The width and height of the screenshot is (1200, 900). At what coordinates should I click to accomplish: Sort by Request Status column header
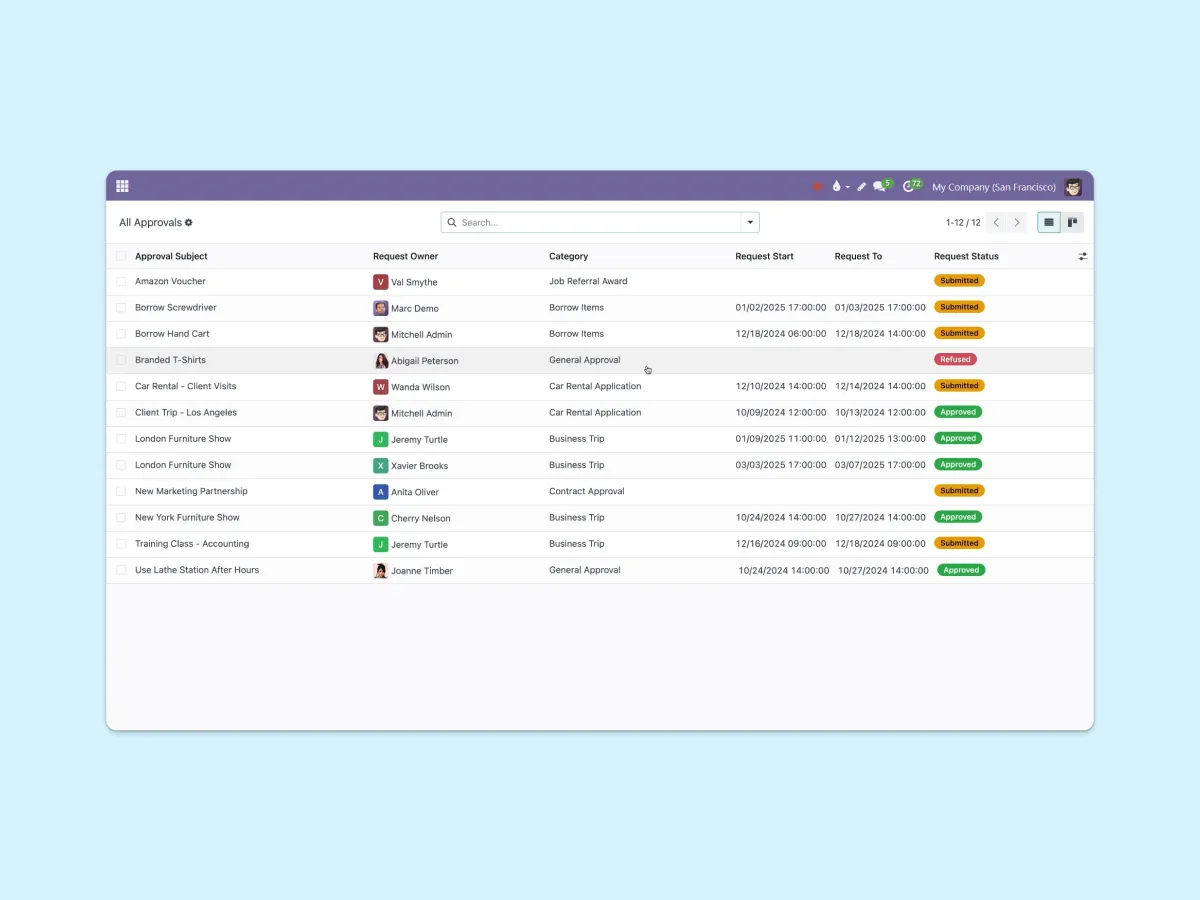click(966, 257)
